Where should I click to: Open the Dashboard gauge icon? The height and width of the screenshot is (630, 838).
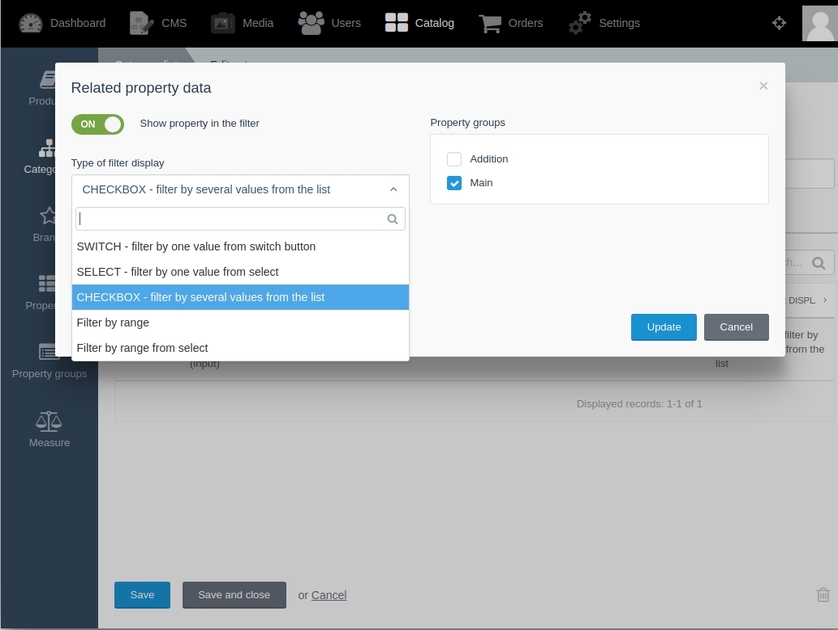coord(30,23)
